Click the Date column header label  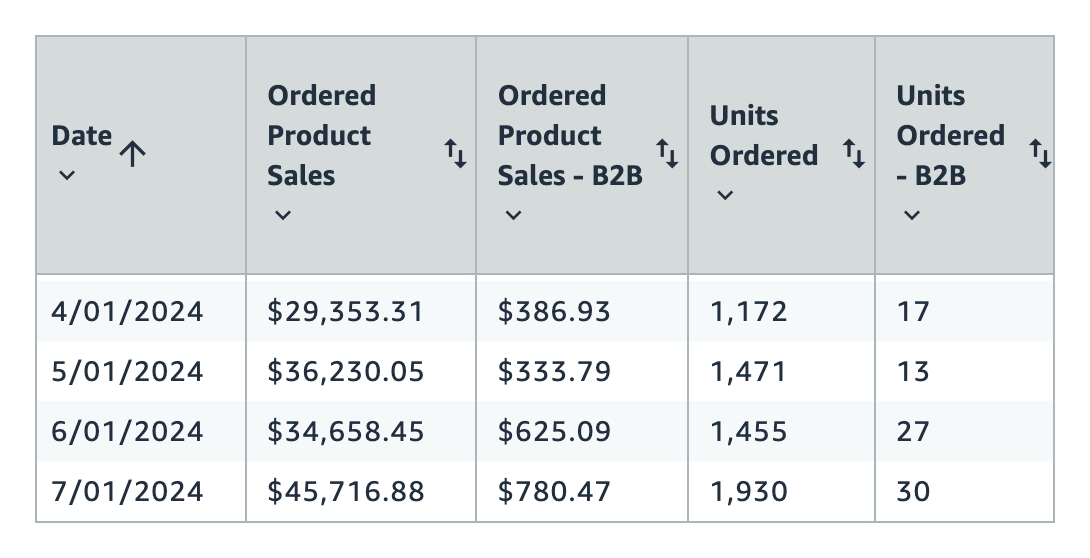point(82,136)
